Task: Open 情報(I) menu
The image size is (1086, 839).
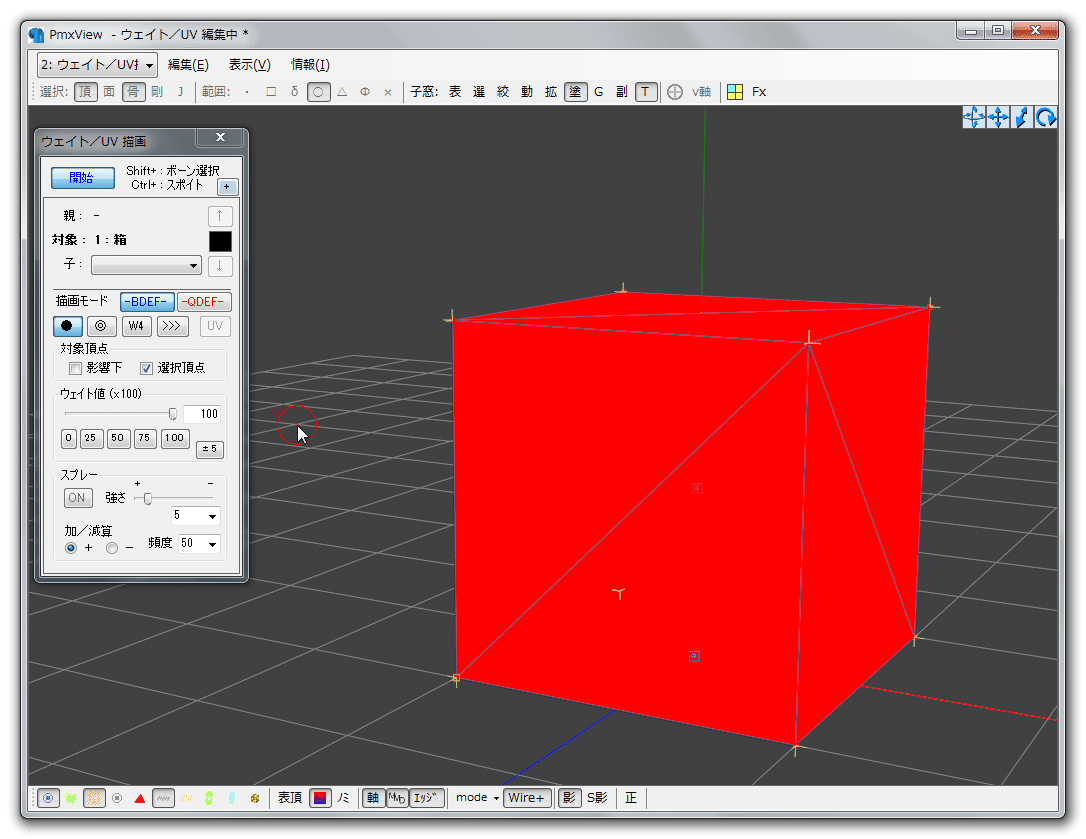Action: point(310,64)
